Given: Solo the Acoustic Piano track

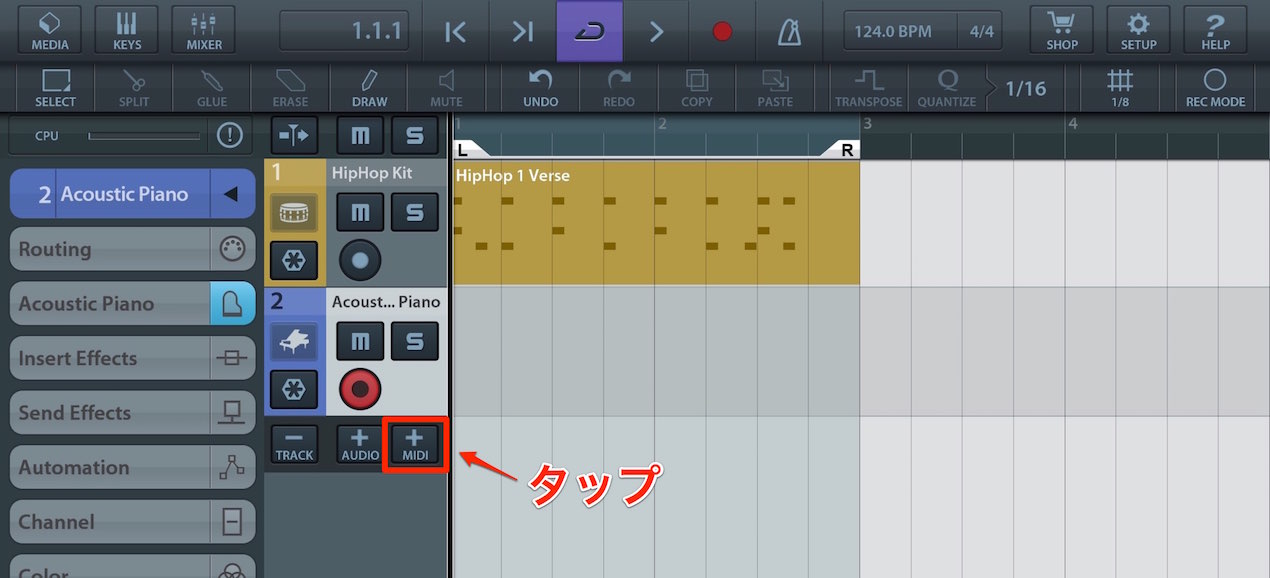Looking at the screenshot, I should click(x=414, y=342).
